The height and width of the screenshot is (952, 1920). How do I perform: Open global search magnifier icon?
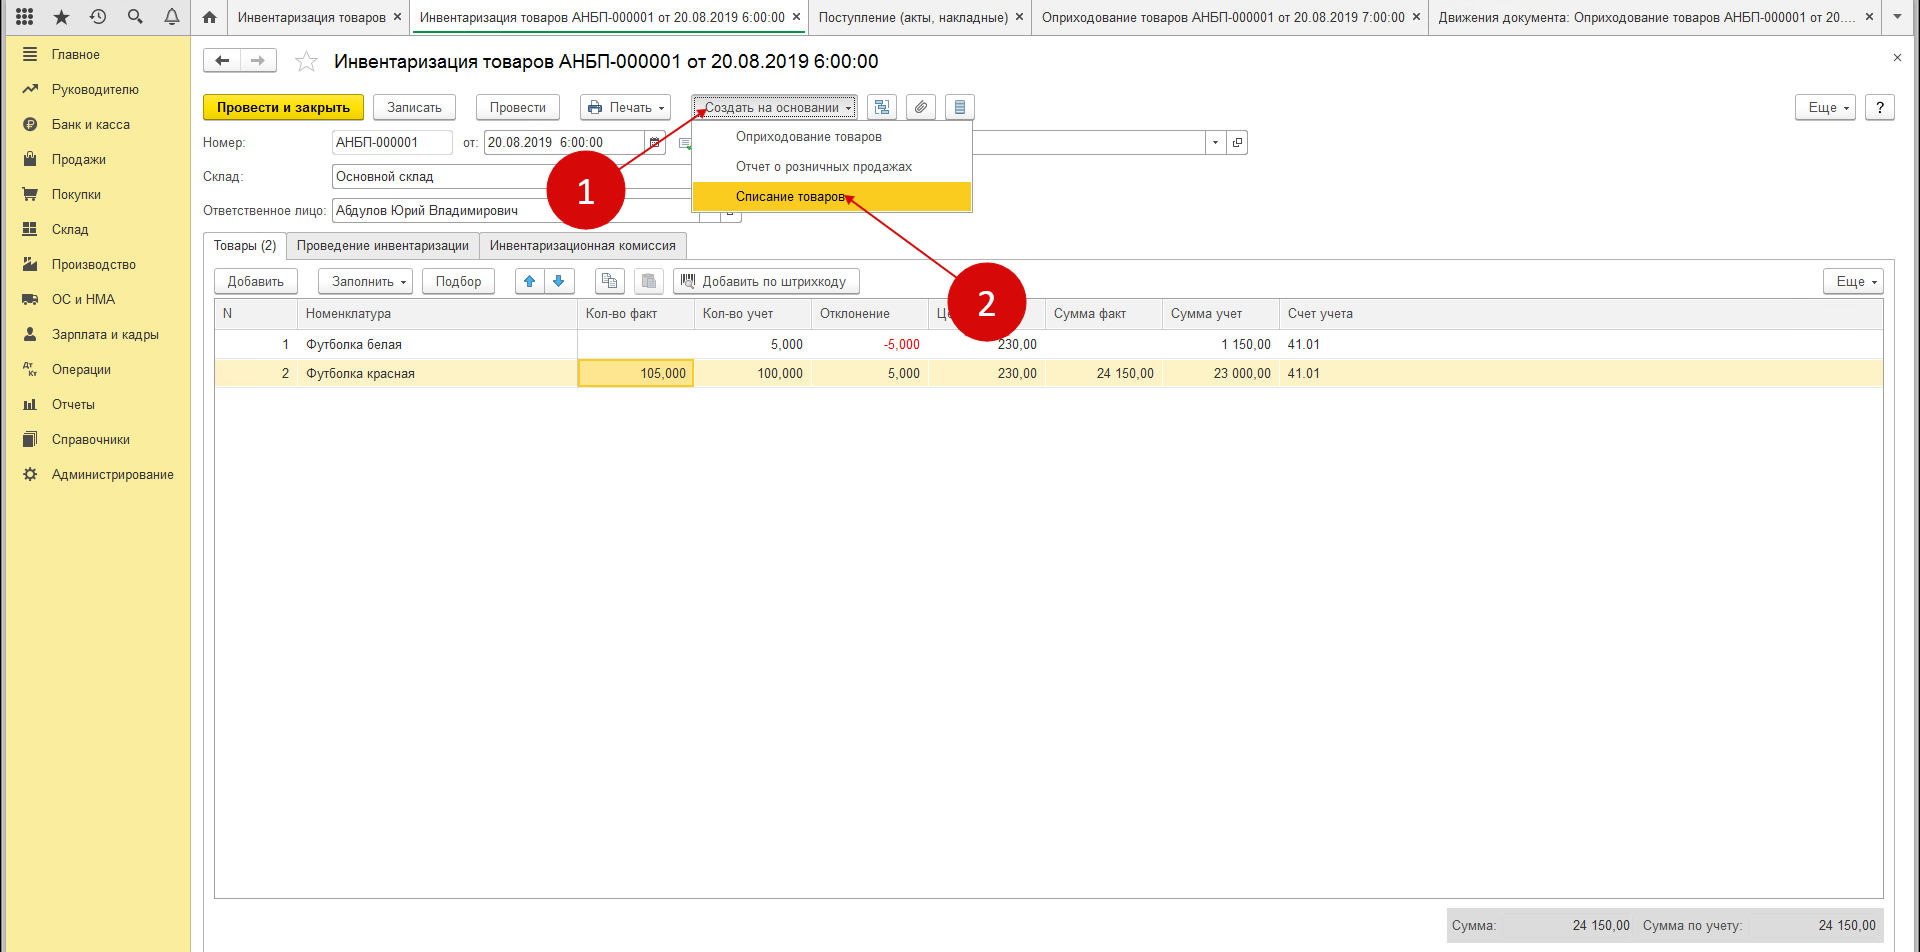point(135,17)
